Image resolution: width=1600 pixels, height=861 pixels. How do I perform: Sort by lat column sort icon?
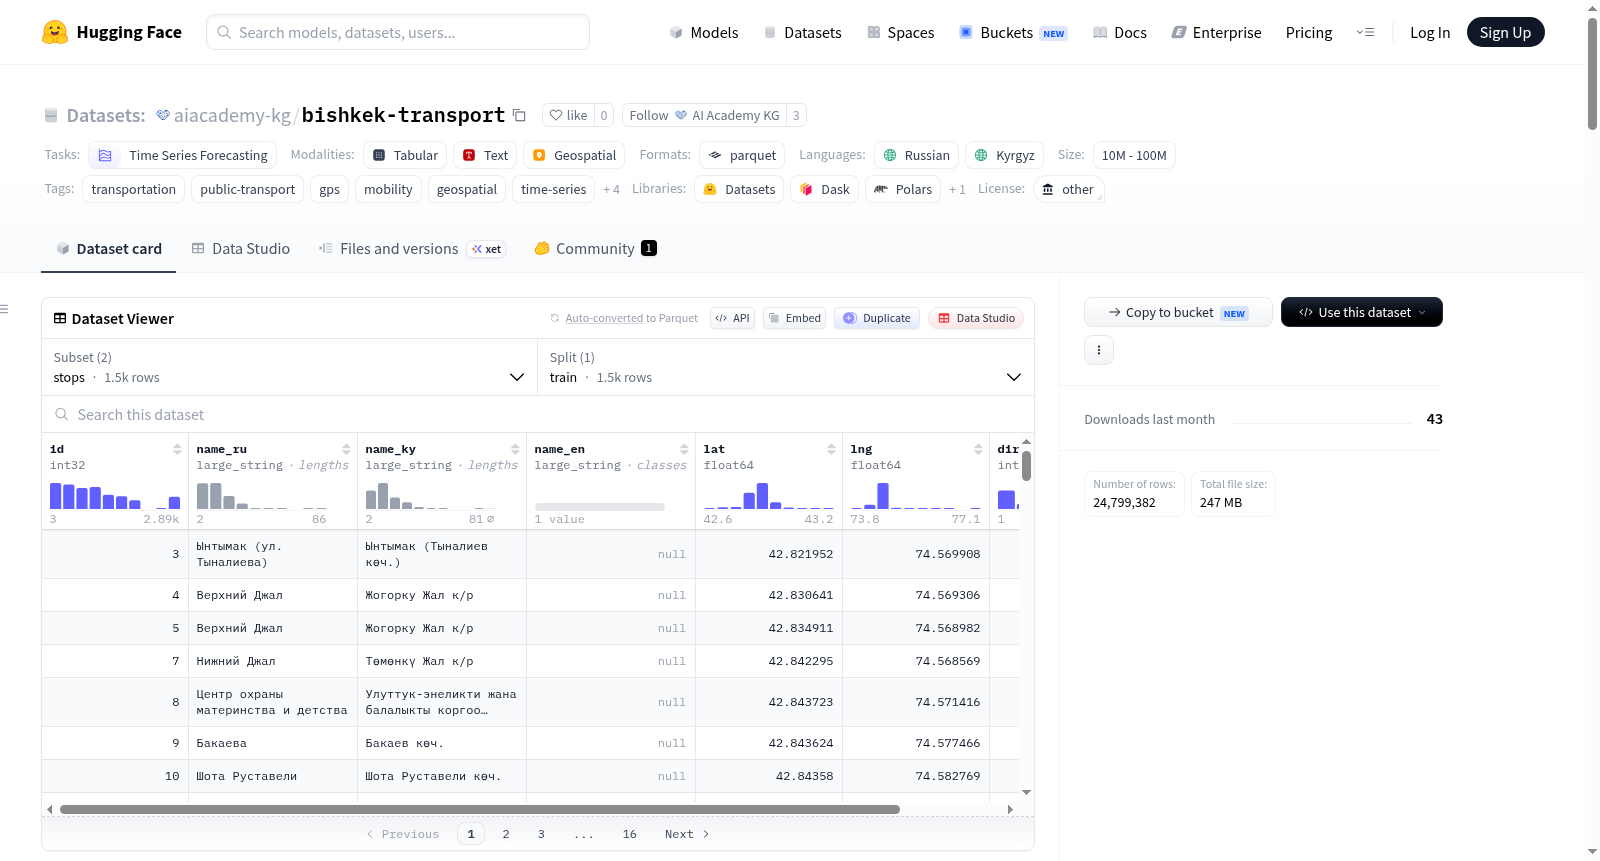pos(831,449)
